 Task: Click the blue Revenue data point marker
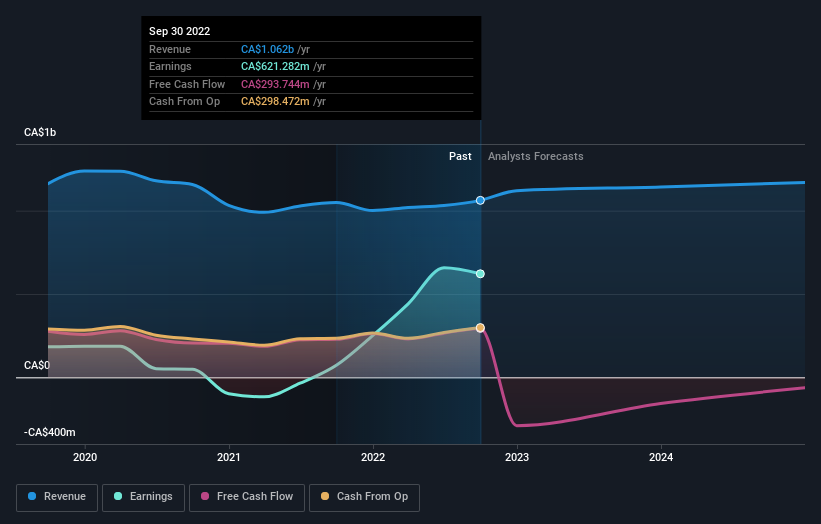[x=480, y=200]
